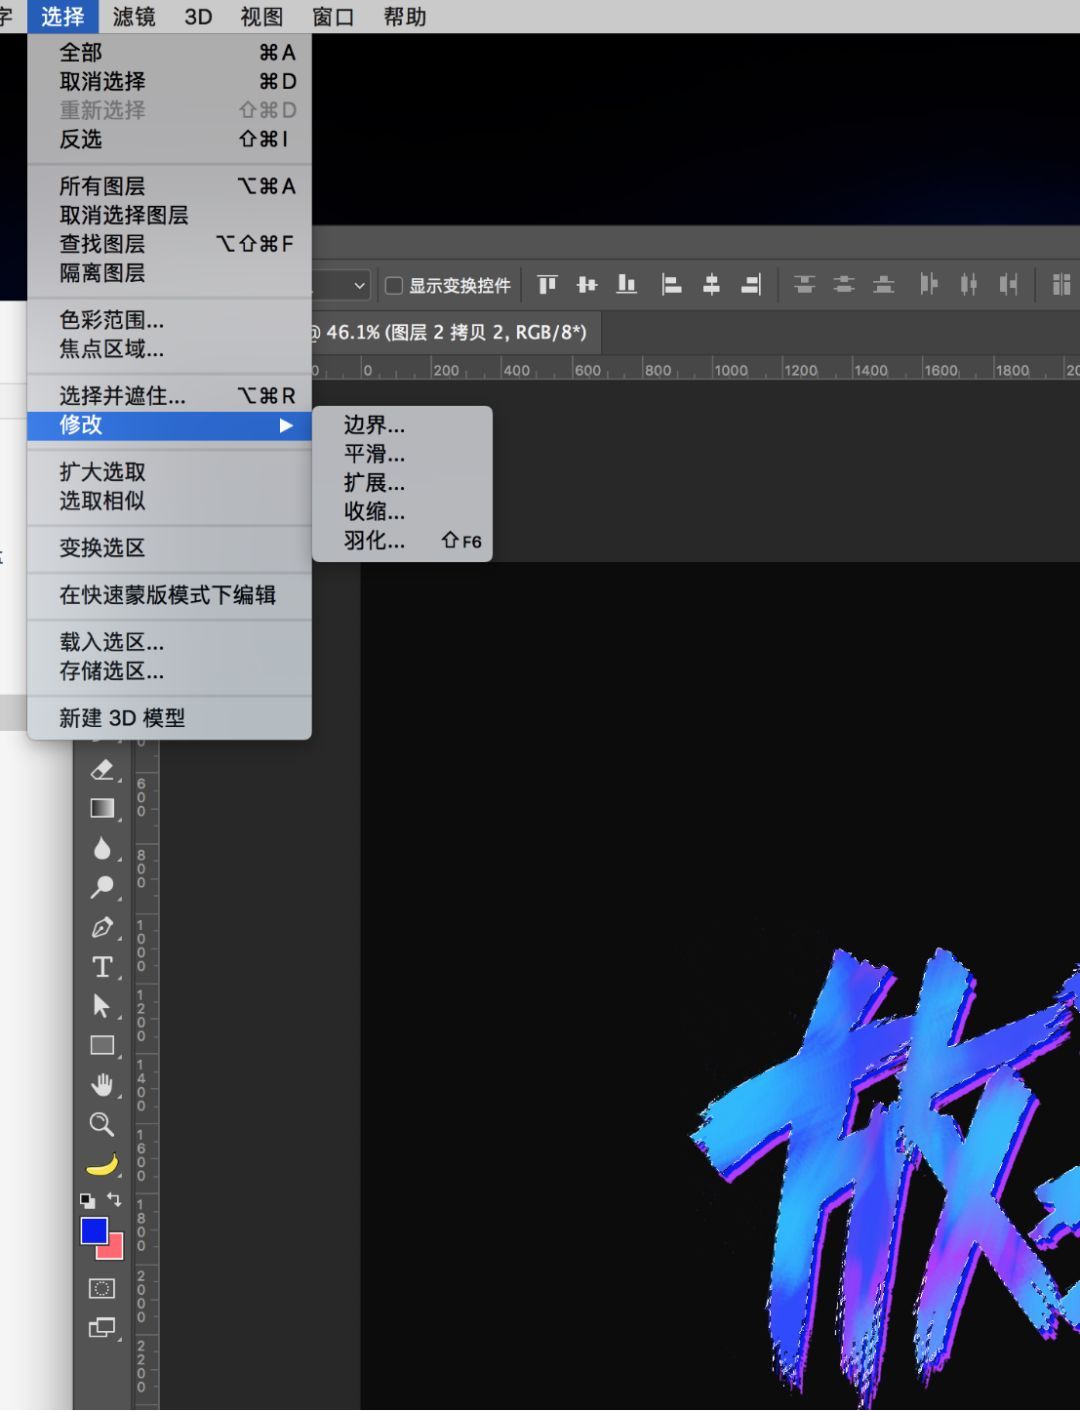Toggle screen display mode
1080x1411 pixels.
(x=102, y=1327)
